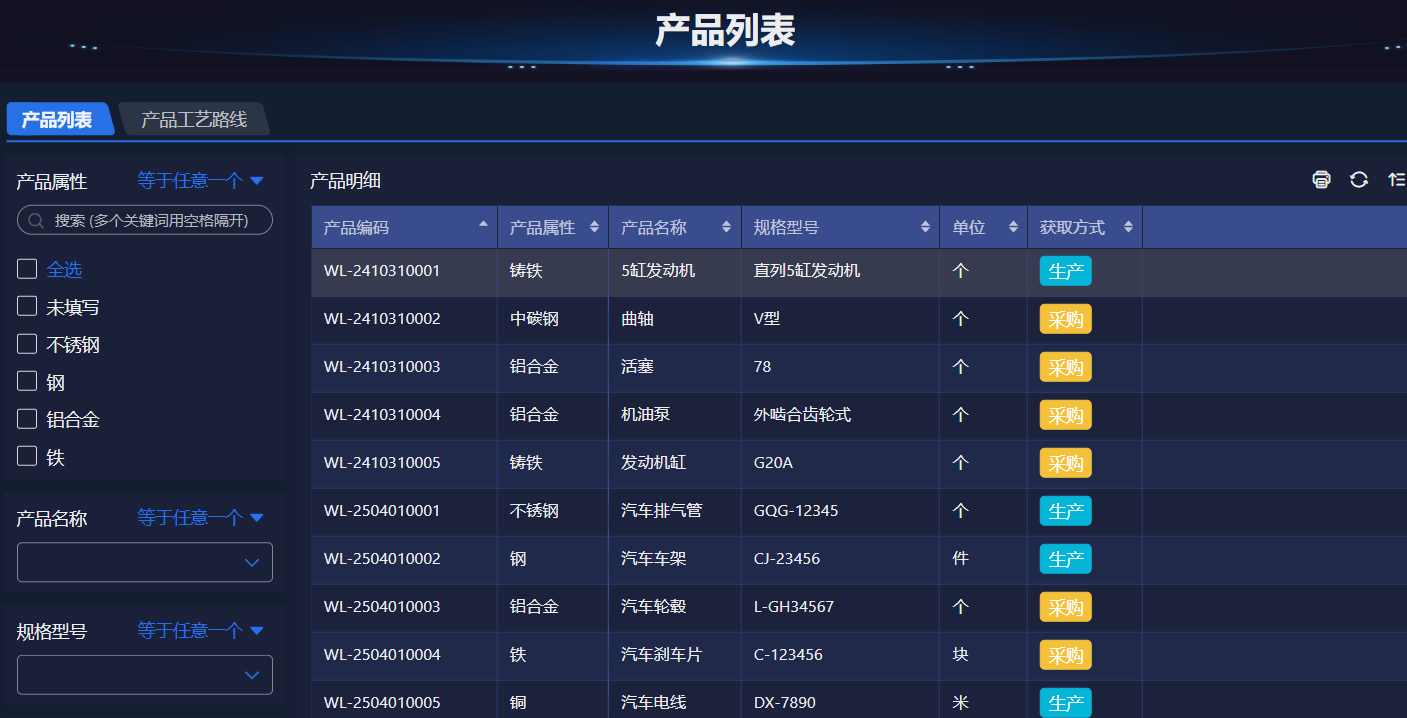Check the 全选 checkbox
The width and height of the screenshot is (1407, 718).
(27, 269)
